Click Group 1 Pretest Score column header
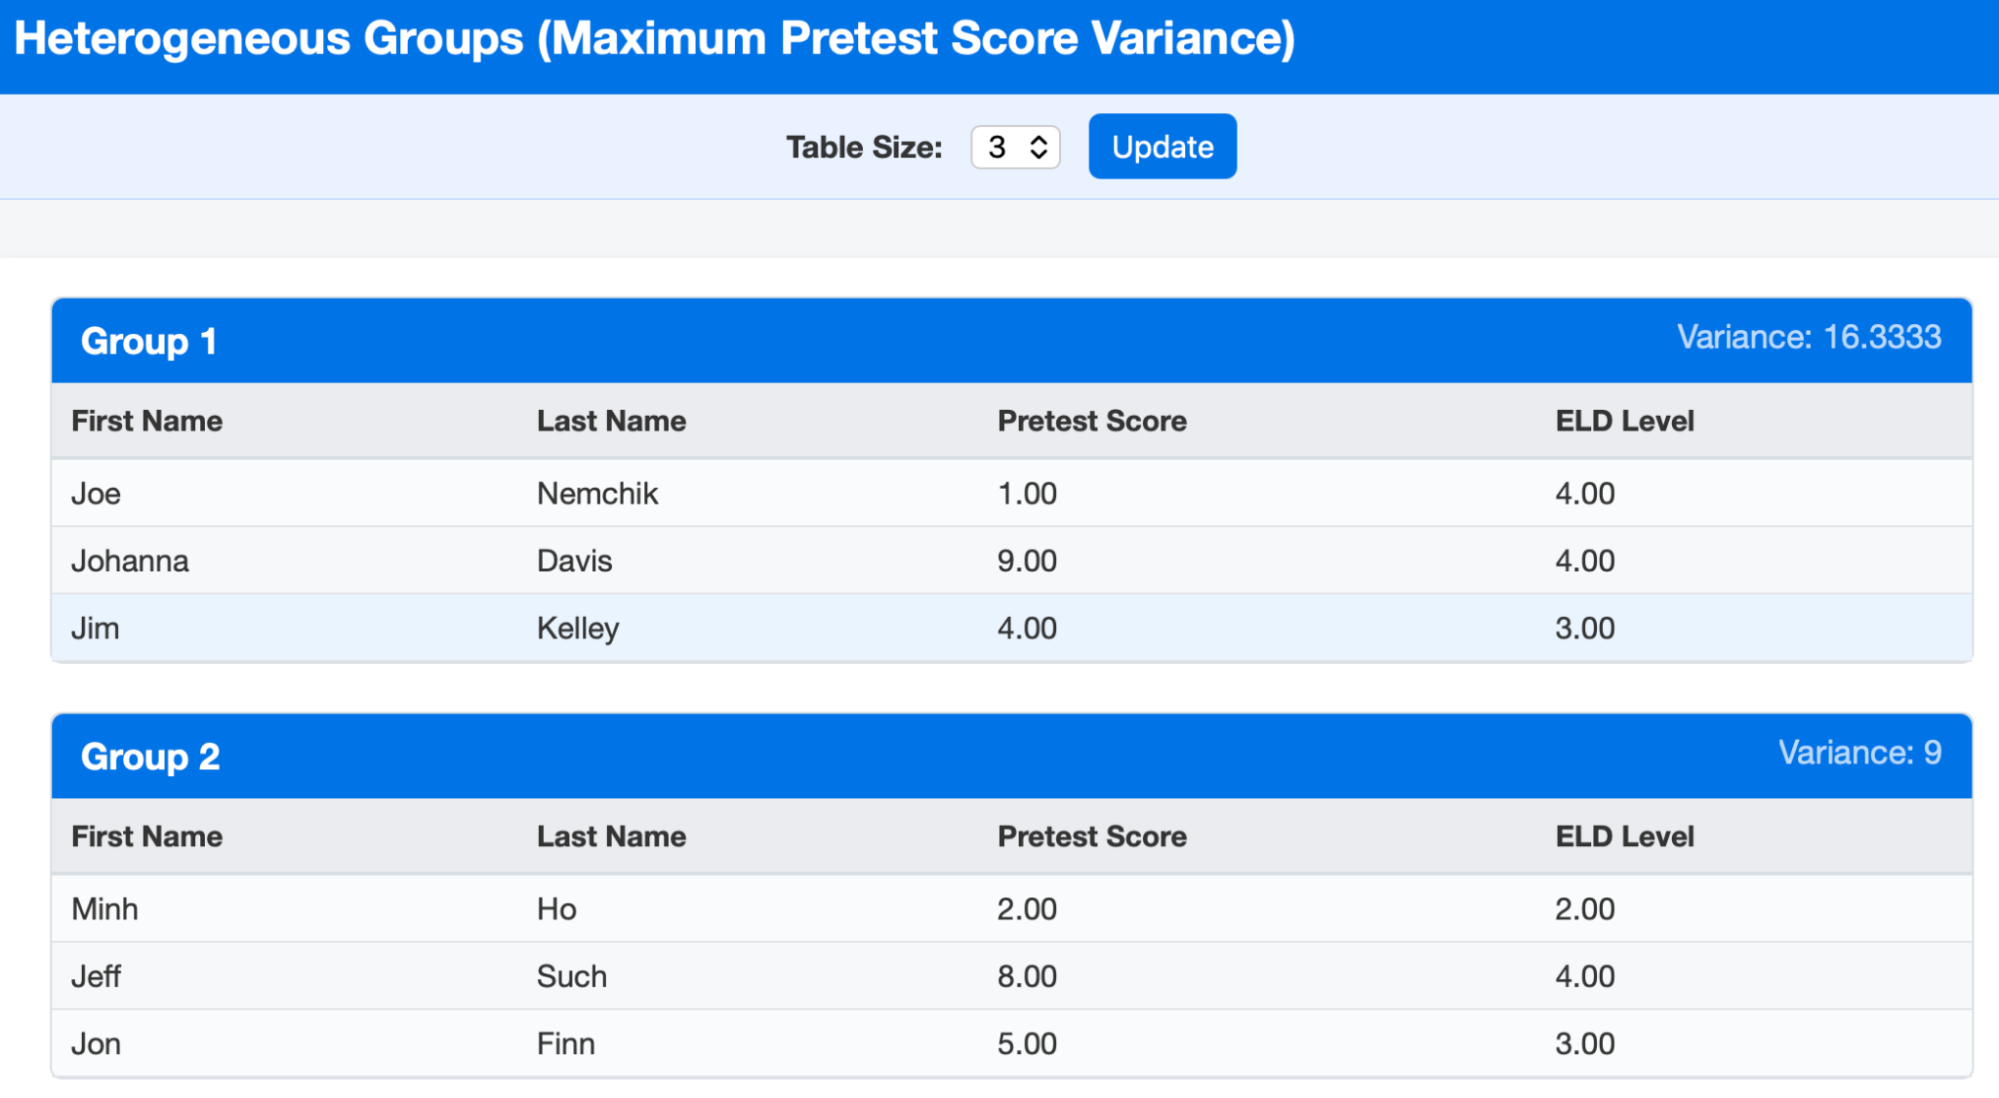This screenshot has height=1098, width=1999. pyautogui.click(x=1091, y=421)
